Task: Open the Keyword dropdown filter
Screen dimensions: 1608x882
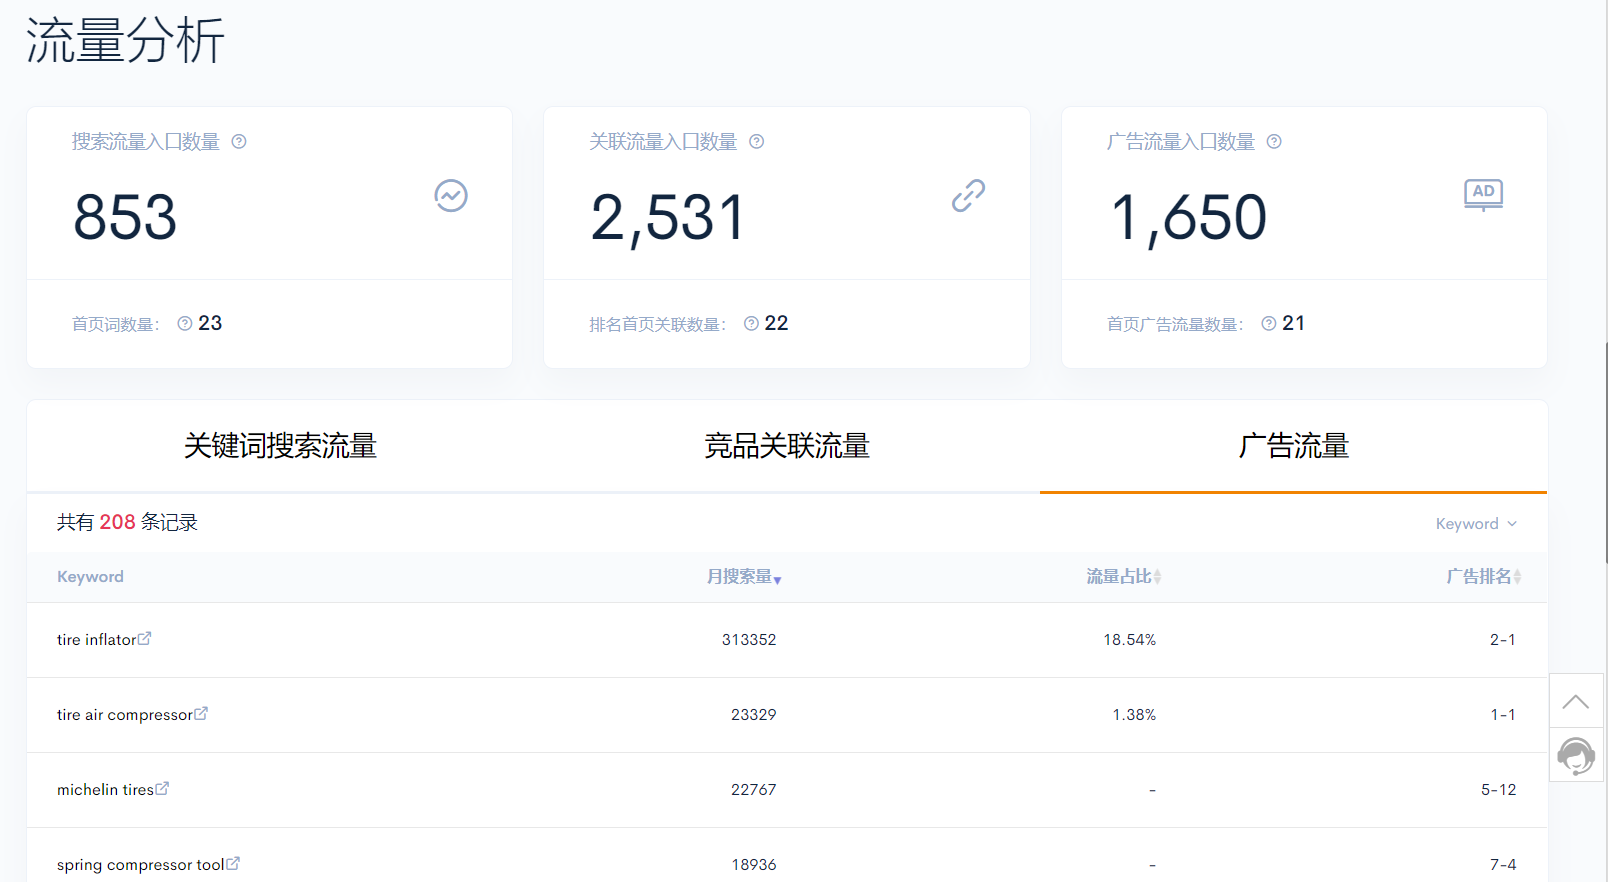Action: pyautogui.click(x=1477, y=524)
